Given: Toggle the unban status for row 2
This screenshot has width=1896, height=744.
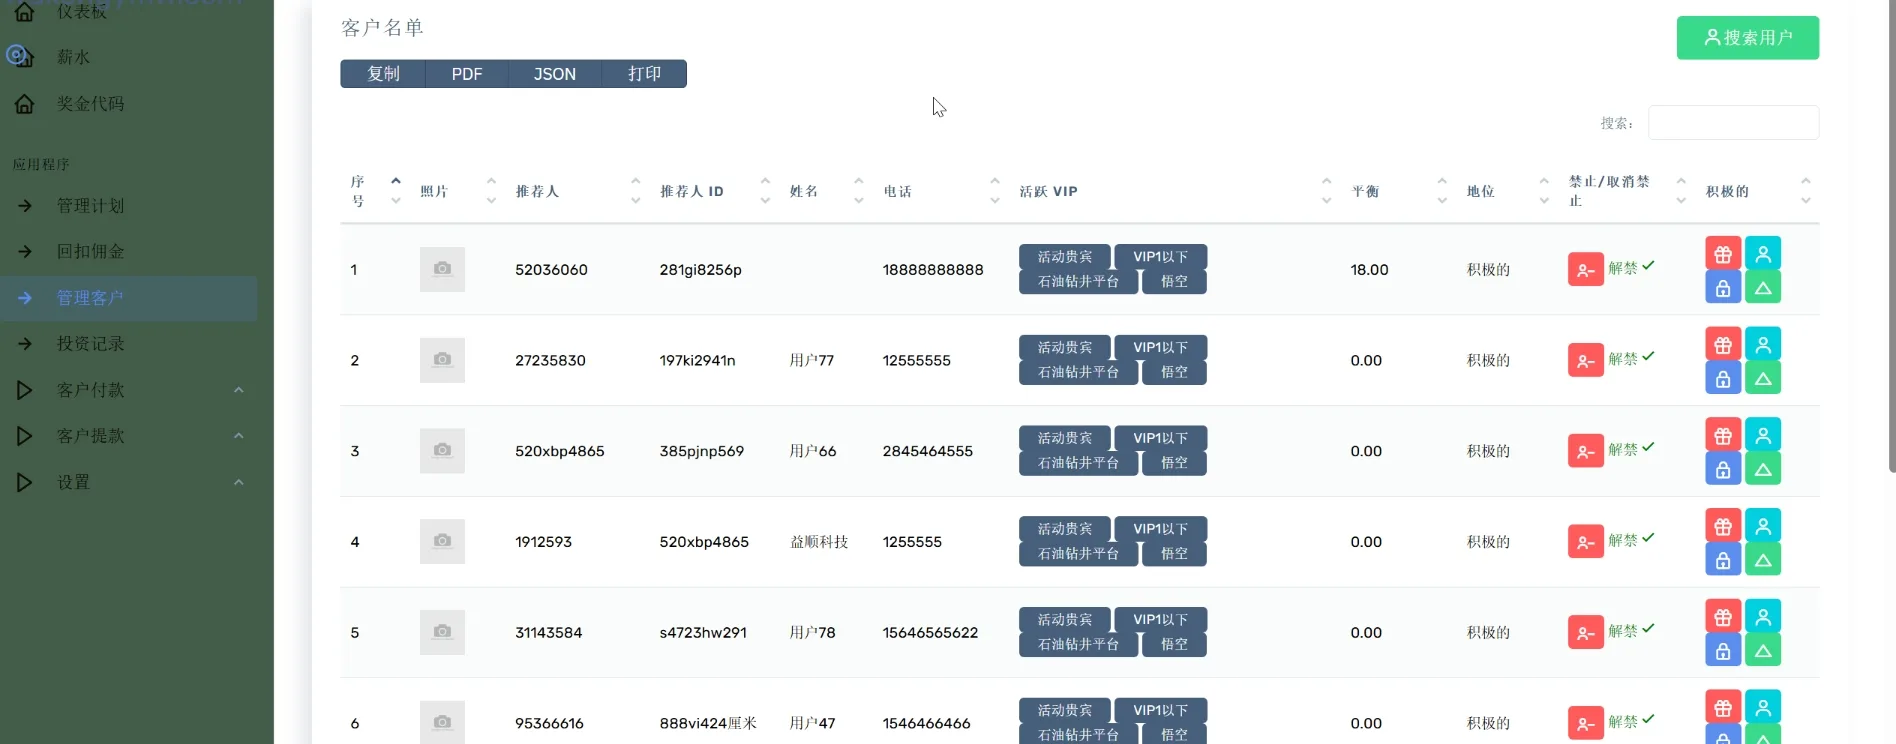Looking at the screenshot, I should [x=1630, y=359].
